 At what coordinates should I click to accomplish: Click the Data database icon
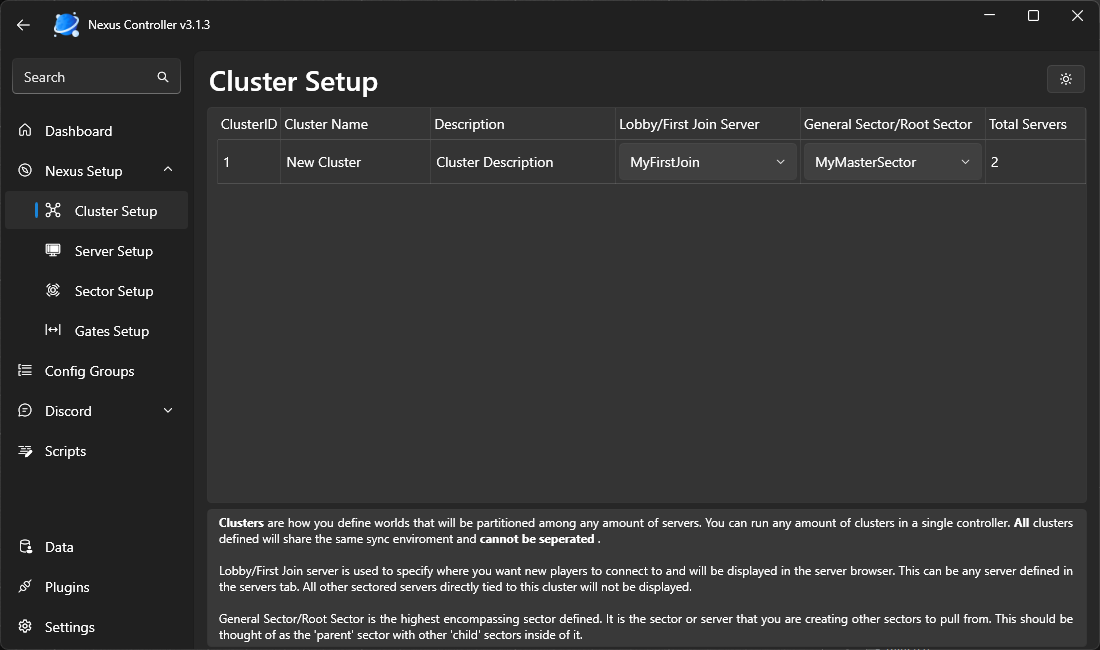(25, 547)
